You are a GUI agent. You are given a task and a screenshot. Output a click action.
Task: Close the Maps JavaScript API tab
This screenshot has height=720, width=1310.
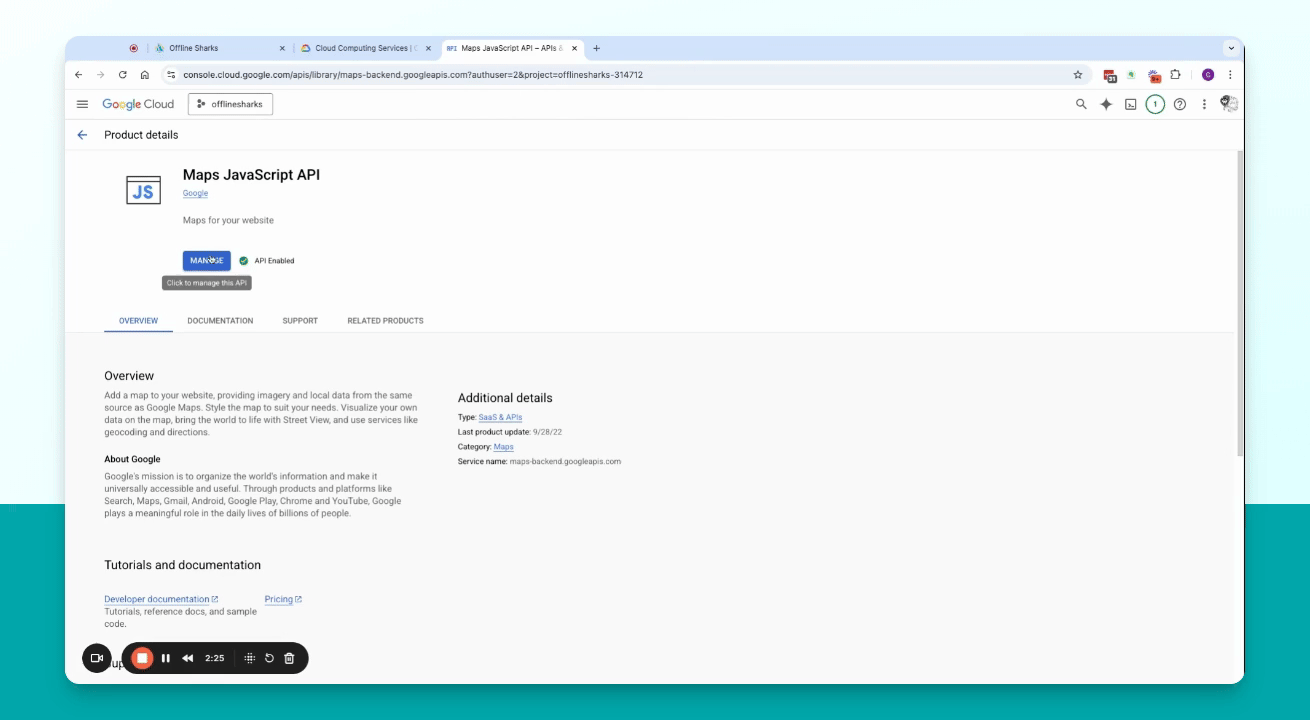574,48
